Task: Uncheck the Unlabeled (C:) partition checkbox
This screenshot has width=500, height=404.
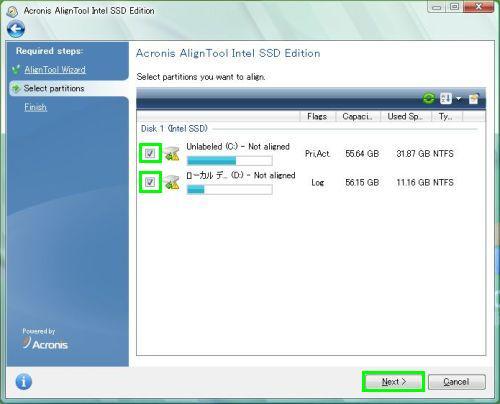Action: pyautogui.click(x=150, y=153)
